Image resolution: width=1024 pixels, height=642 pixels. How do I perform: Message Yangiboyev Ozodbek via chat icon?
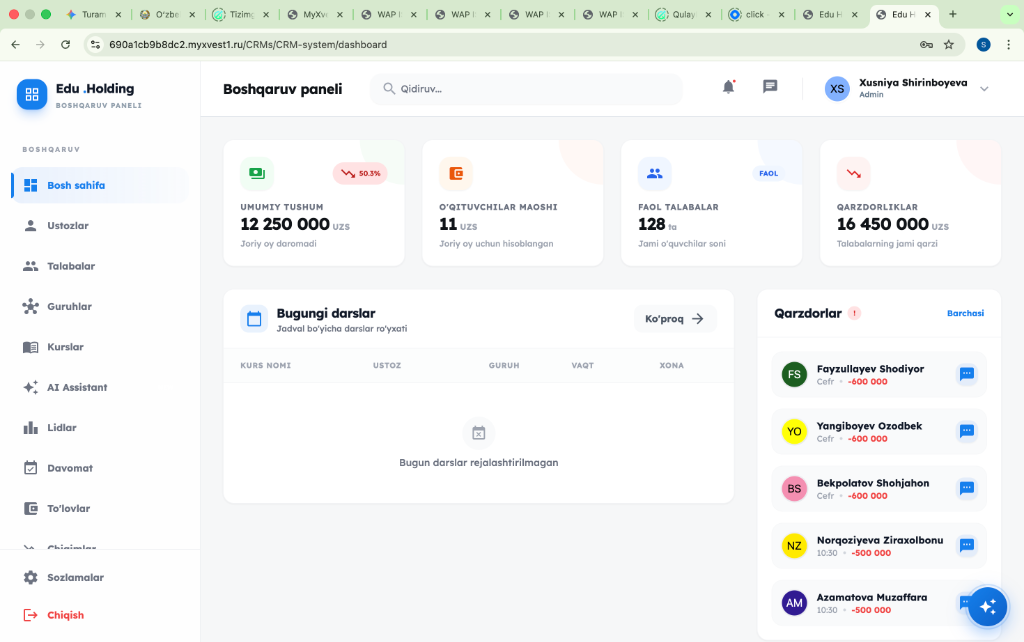click(967, 431)
